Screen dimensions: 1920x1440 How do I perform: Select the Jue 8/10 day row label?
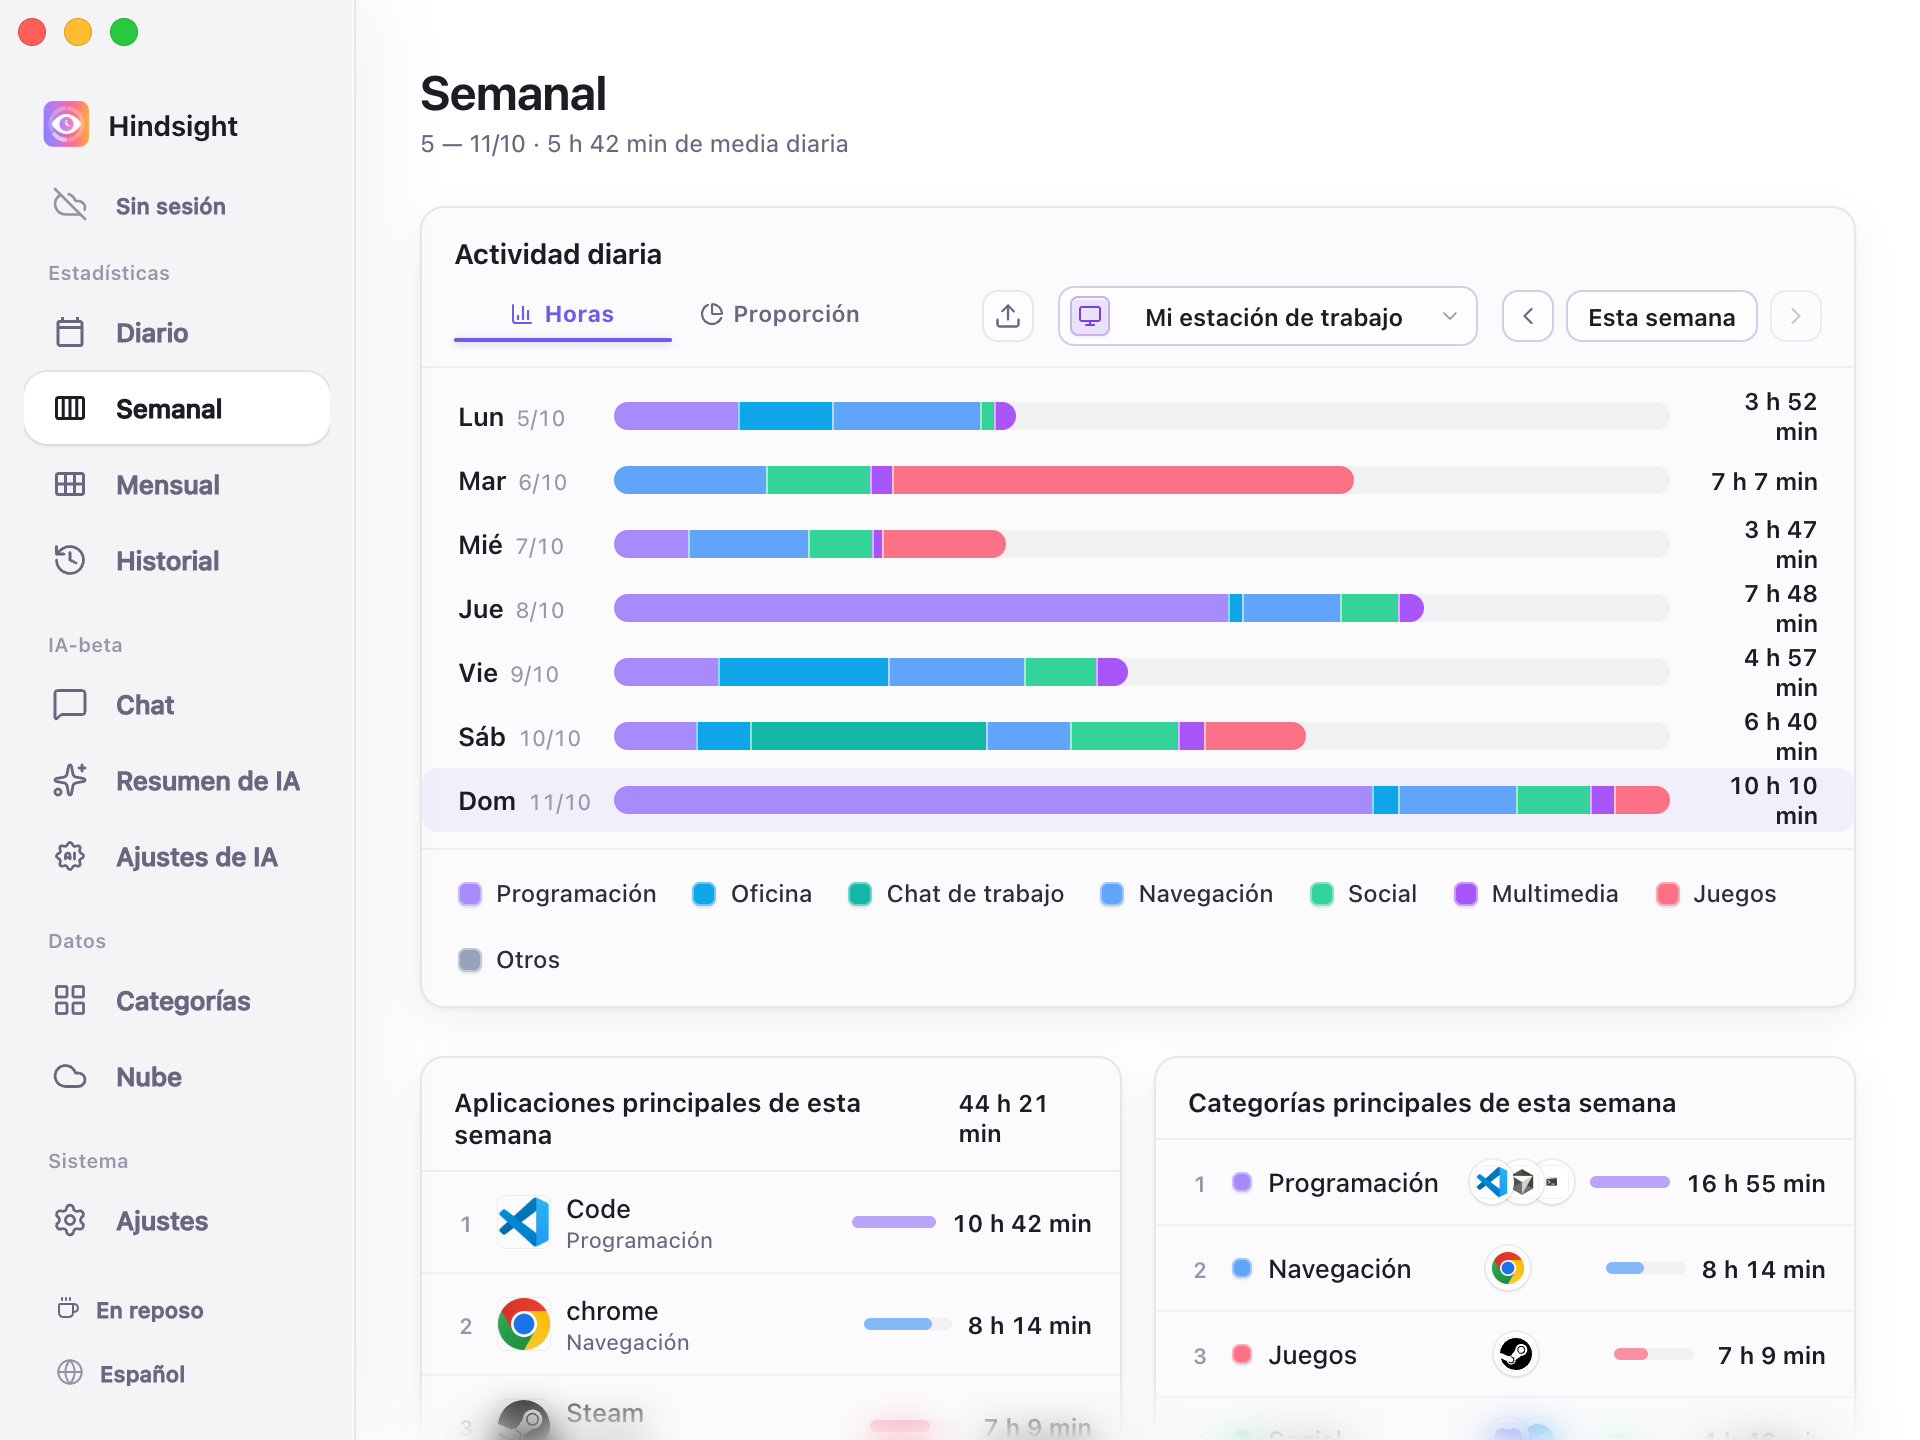[511, 609]
